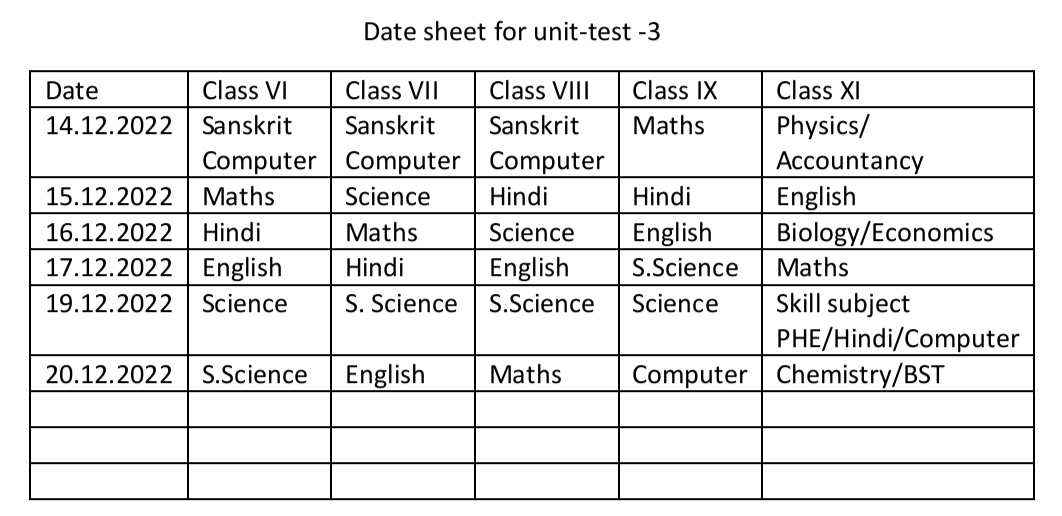The width and height of the screenshot is (1062, 516).
Task: Click the Class VII header cell
Action: coord(403,89)
